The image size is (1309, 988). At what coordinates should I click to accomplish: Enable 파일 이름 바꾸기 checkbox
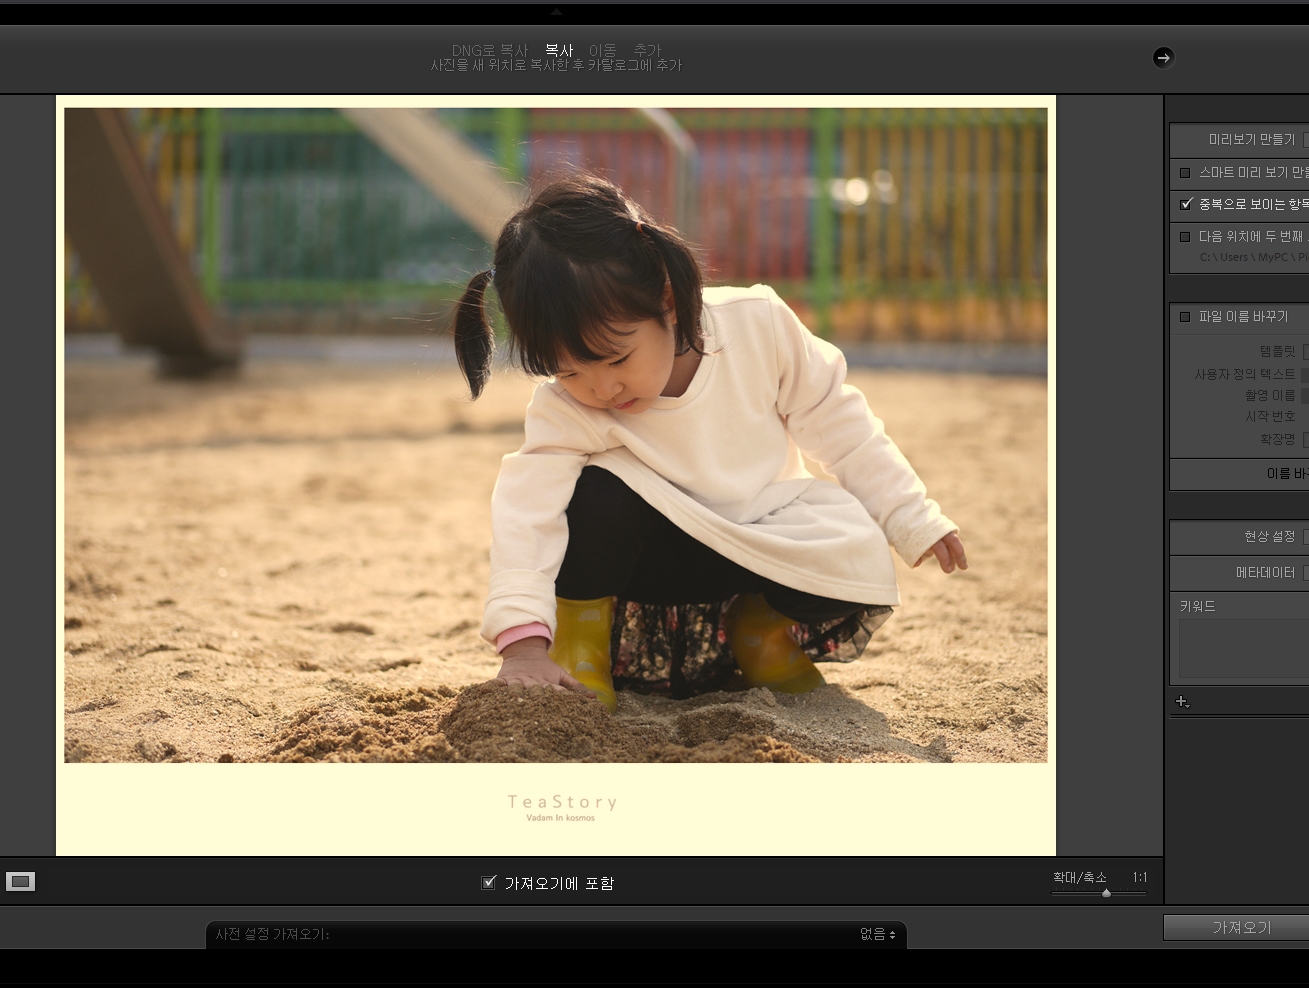point(1185,317)
